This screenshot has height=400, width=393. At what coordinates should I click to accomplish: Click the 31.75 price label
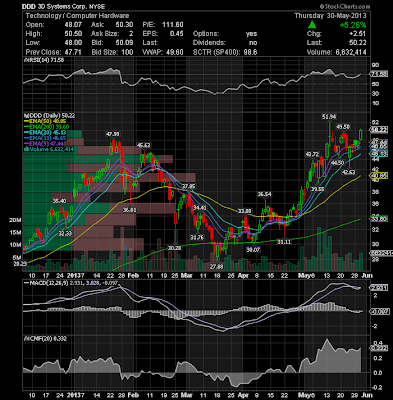(197, 238)
